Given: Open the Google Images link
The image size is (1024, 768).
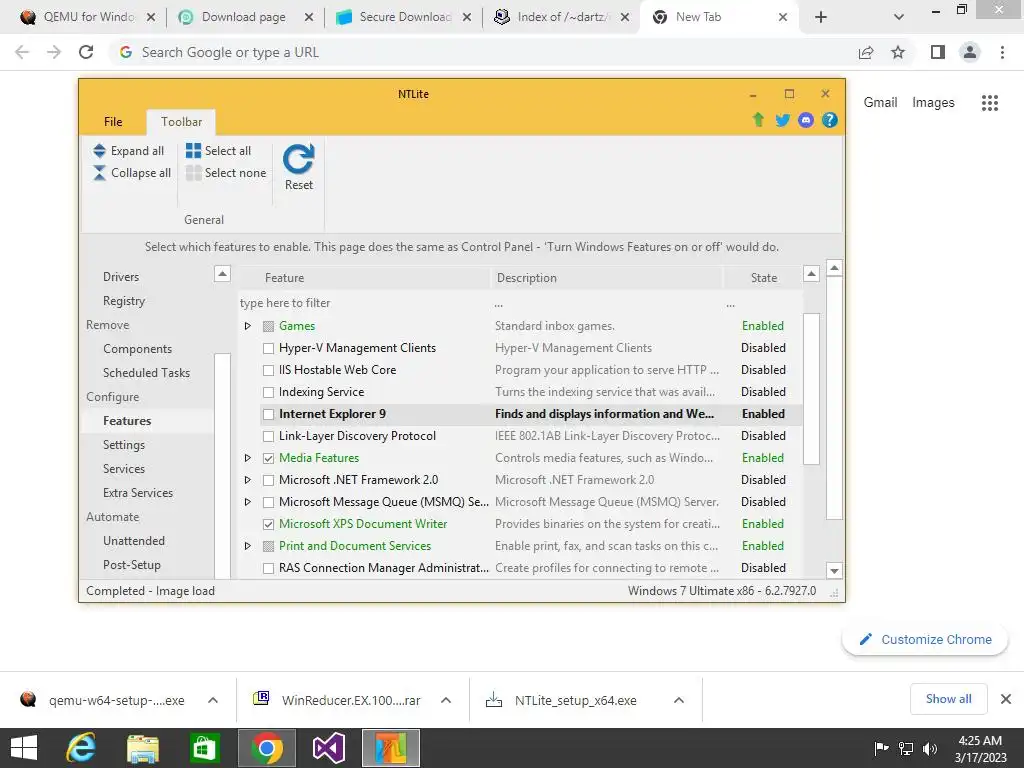Looking at the screenshot, I should (933, 103).
